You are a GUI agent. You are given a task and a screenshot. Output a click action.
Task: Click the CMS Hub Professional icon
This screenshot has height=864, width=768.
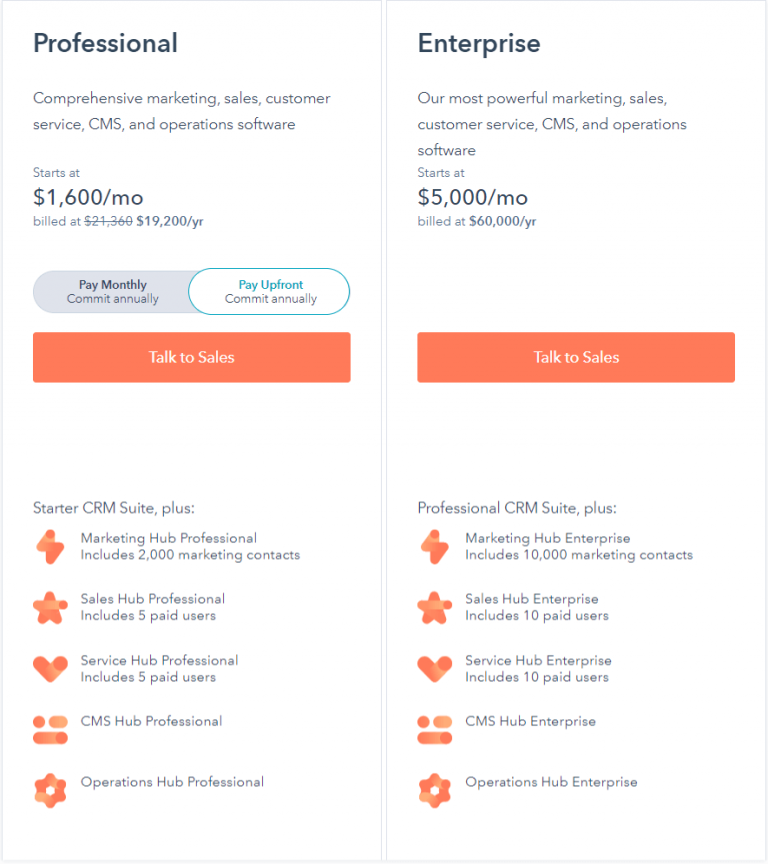pos(50,730)
